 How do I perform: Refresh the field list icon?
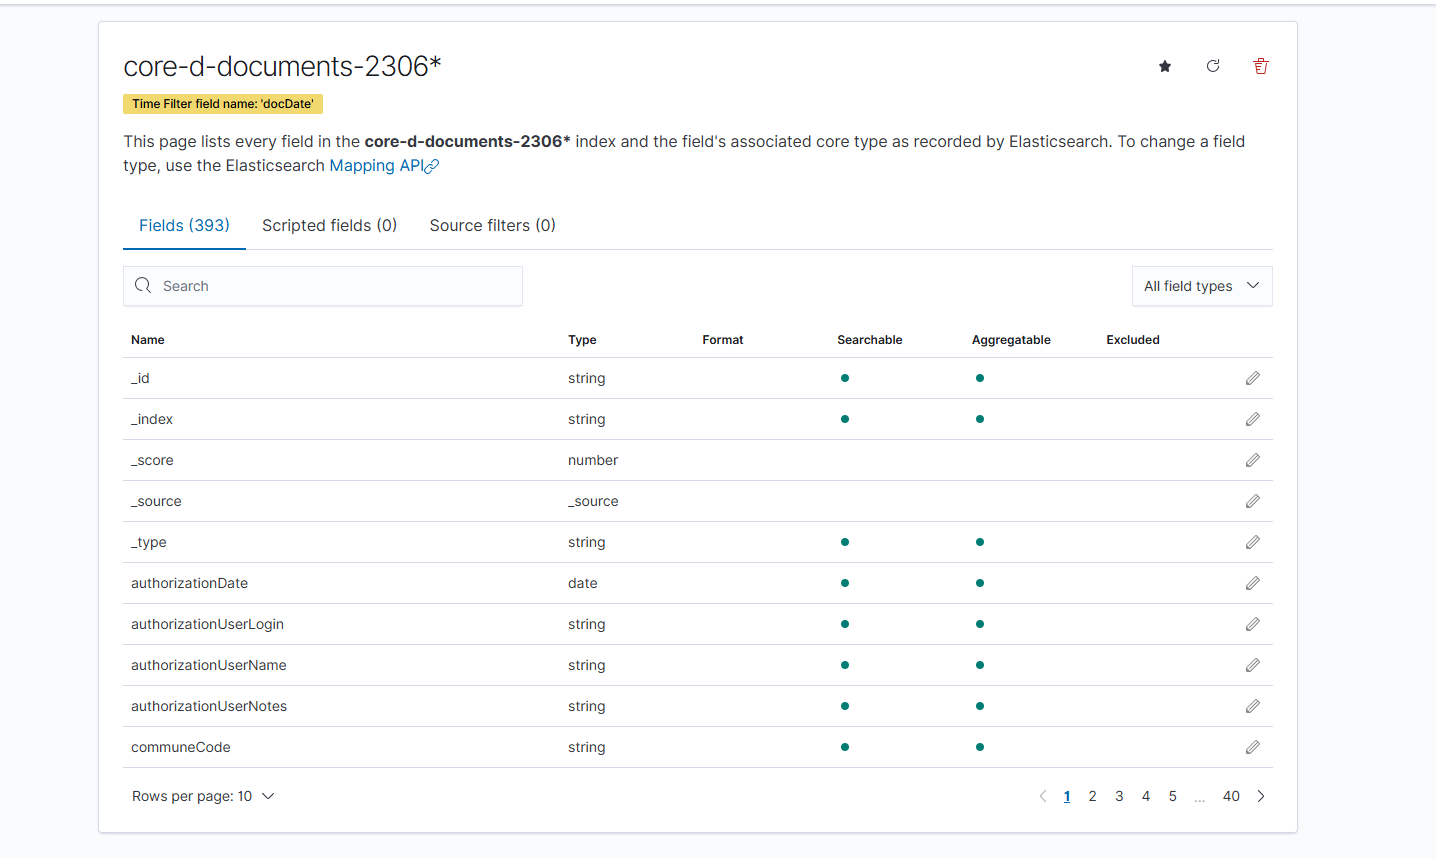[1213, 66]
